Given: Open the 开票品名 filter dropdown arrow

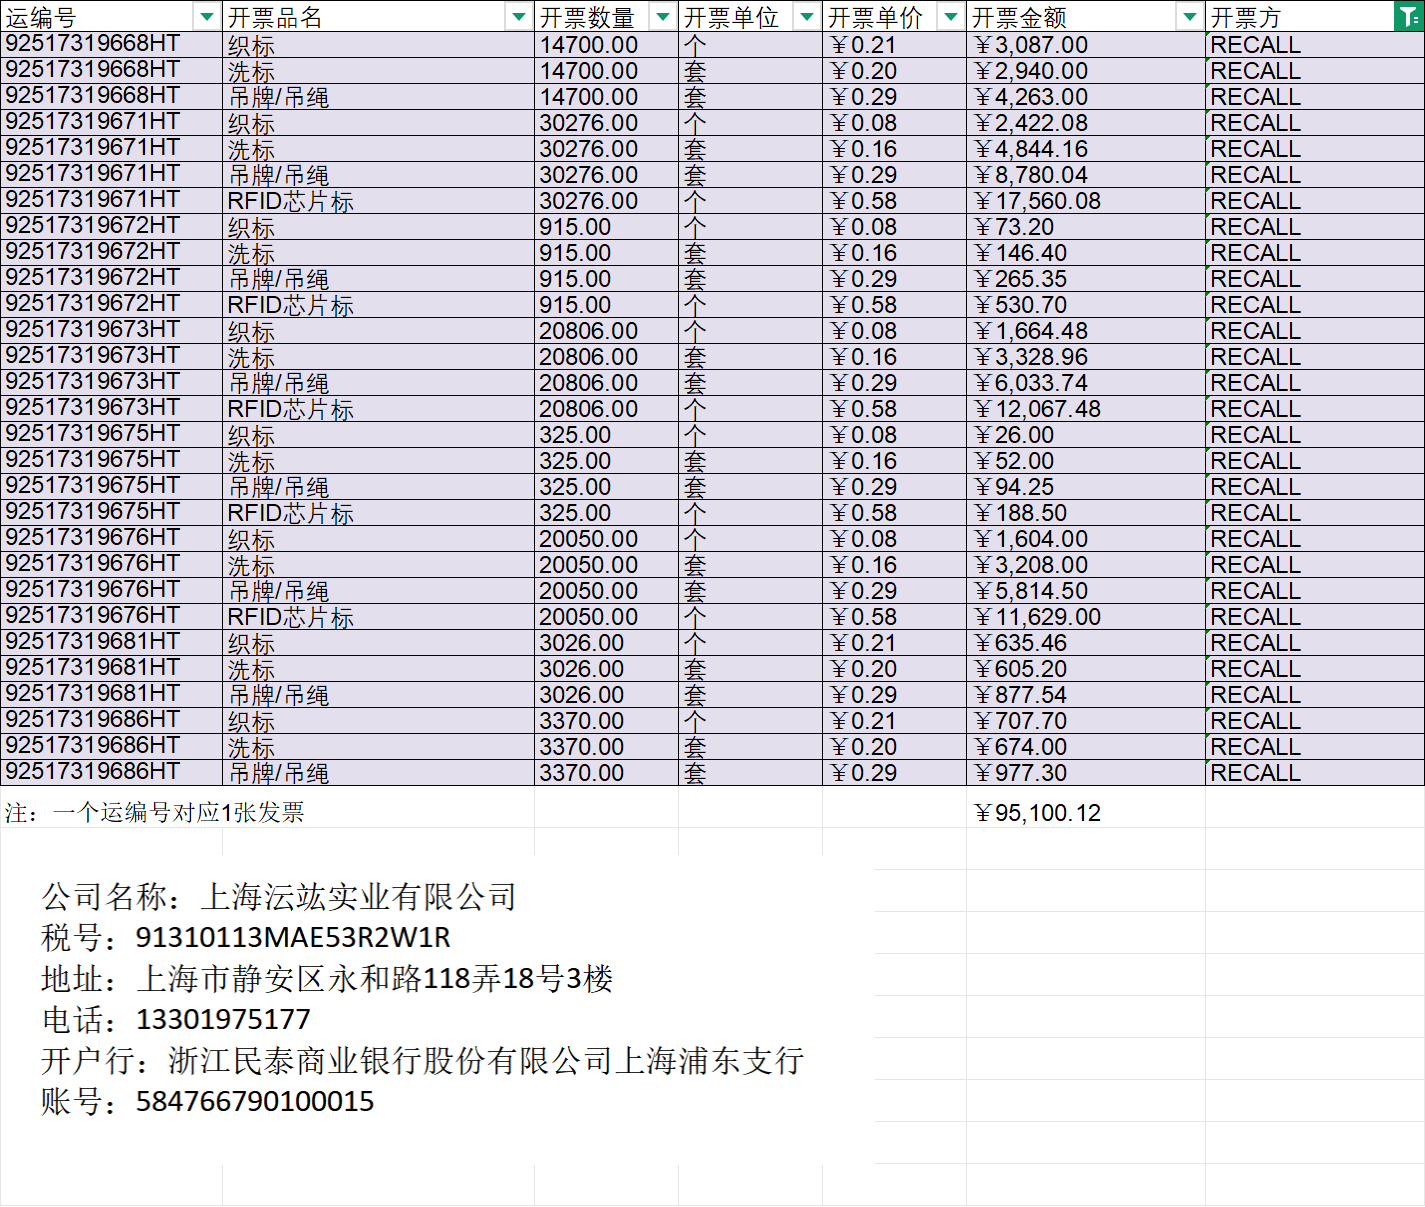Looking at the screenshot, I should pyautogui.click(x=518, y=16).
